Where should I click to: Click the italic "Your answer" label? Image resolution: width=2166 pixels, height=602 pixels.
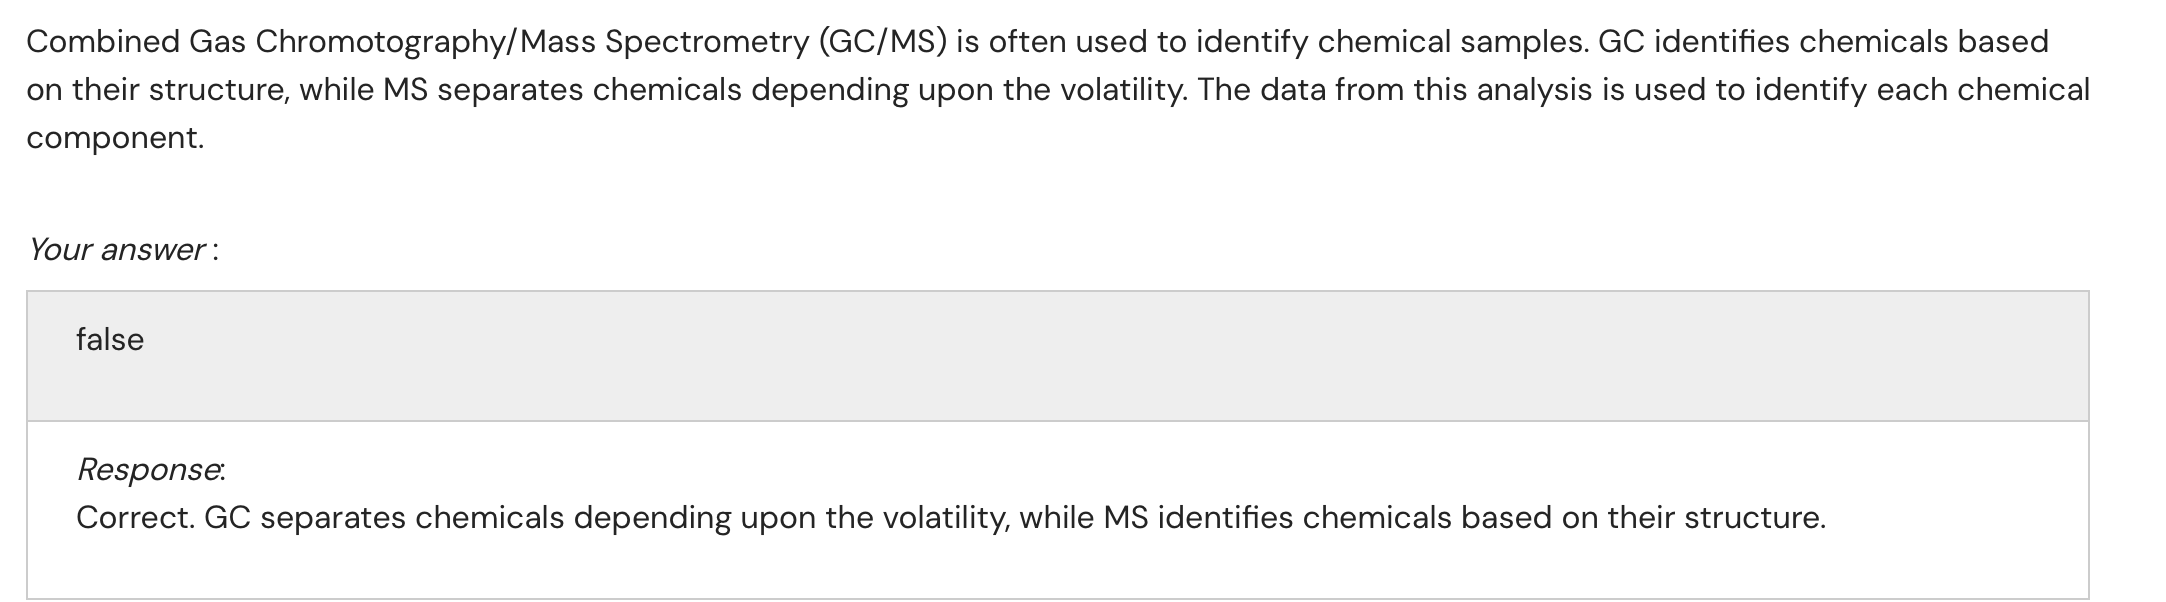pos(117,249)
